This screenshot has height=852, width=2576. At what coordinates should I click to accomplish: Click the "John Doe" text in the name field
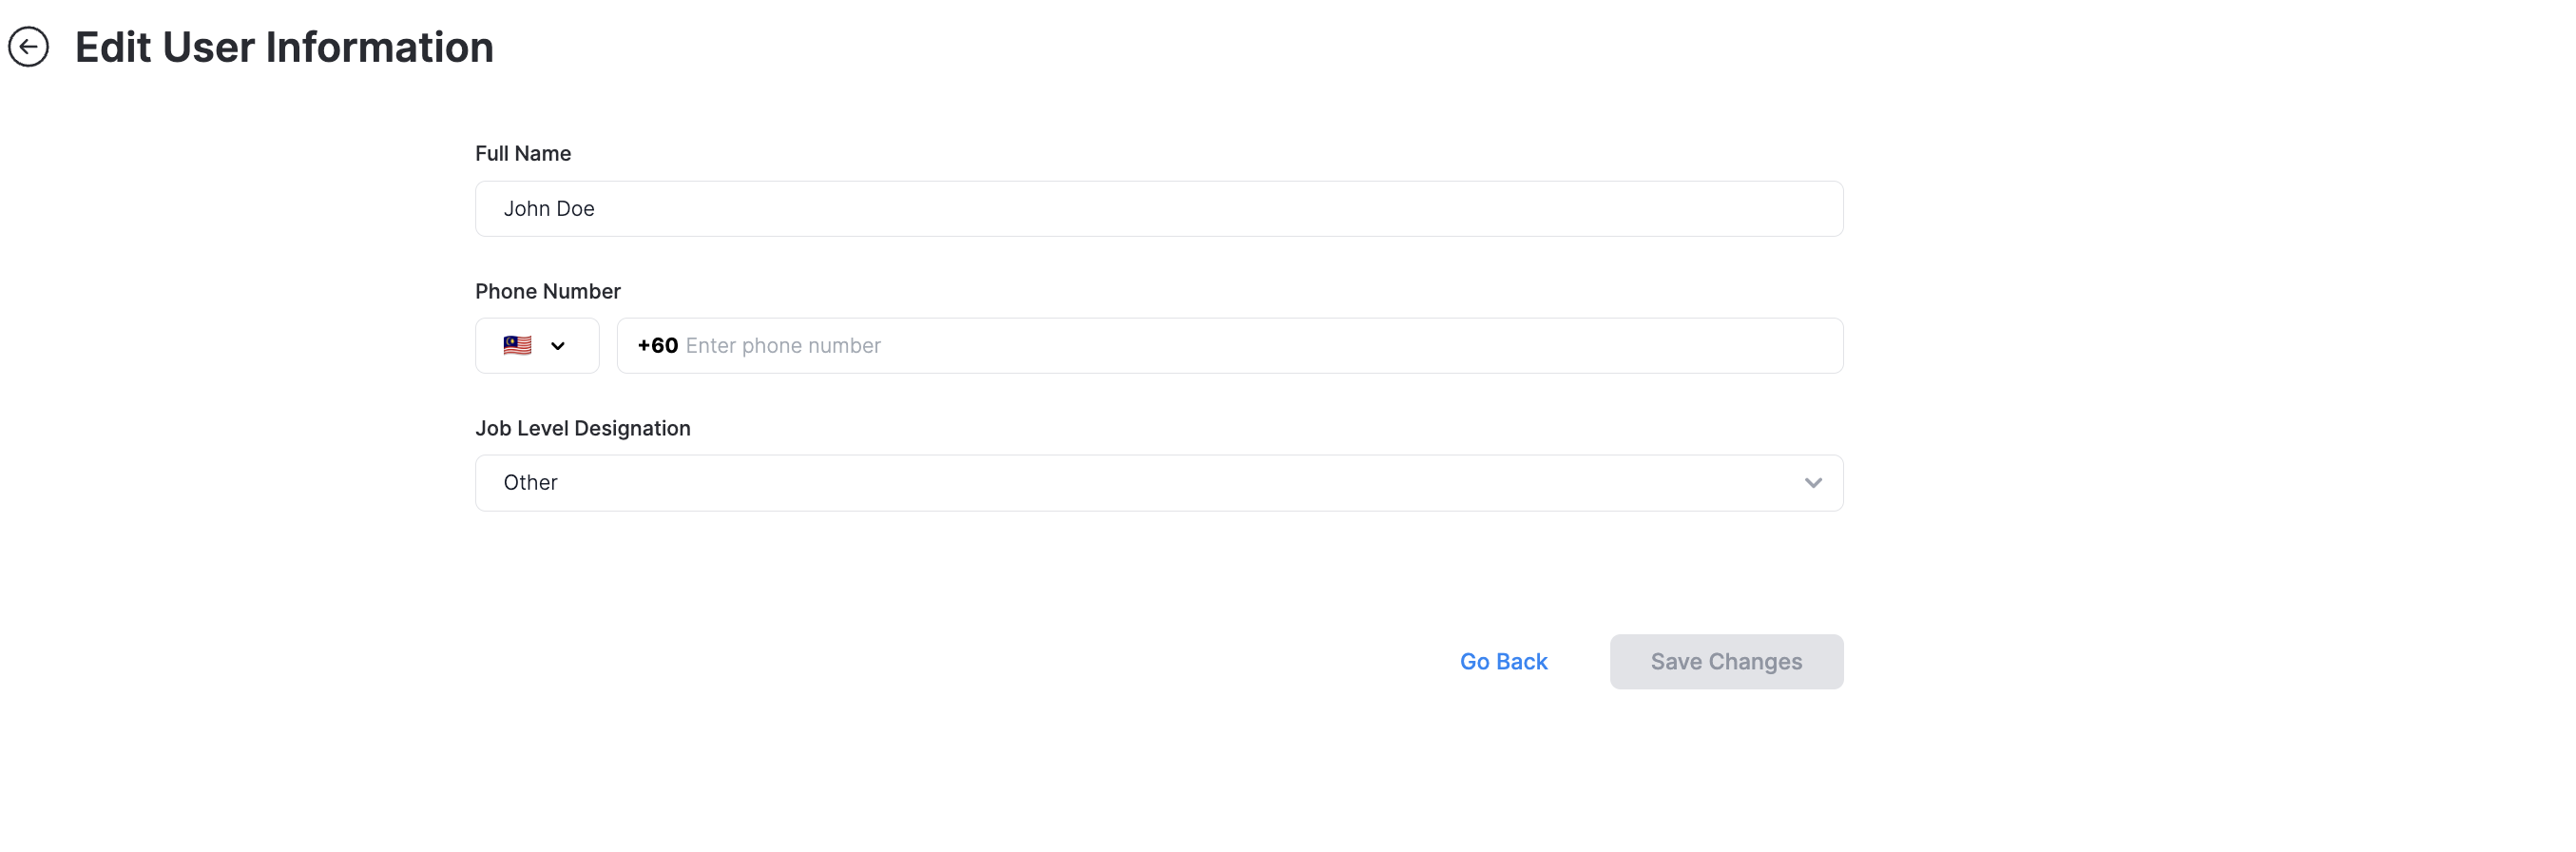(x=549, y=209)
